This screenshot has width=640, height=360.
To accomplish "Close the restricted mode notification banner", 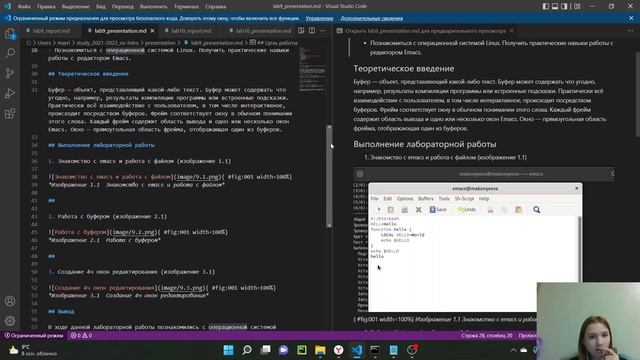I will [x=631, y=18].
